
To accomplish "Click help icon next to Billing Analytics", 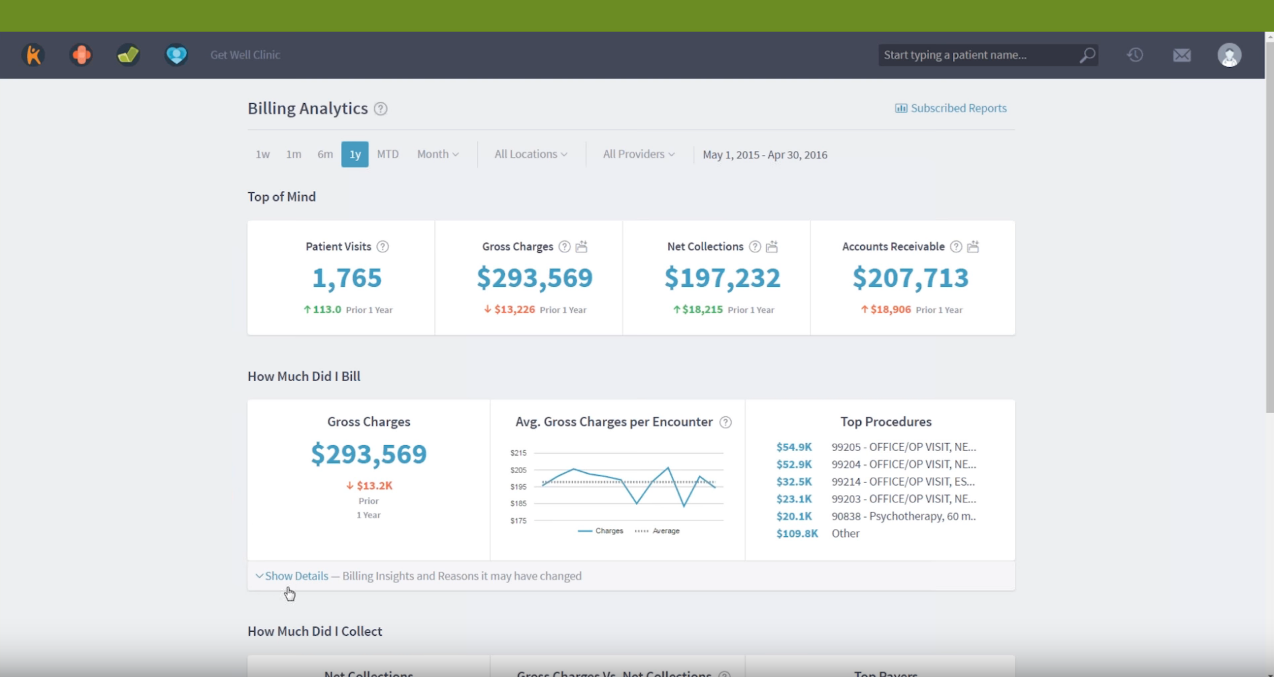I will coord(381,109).
